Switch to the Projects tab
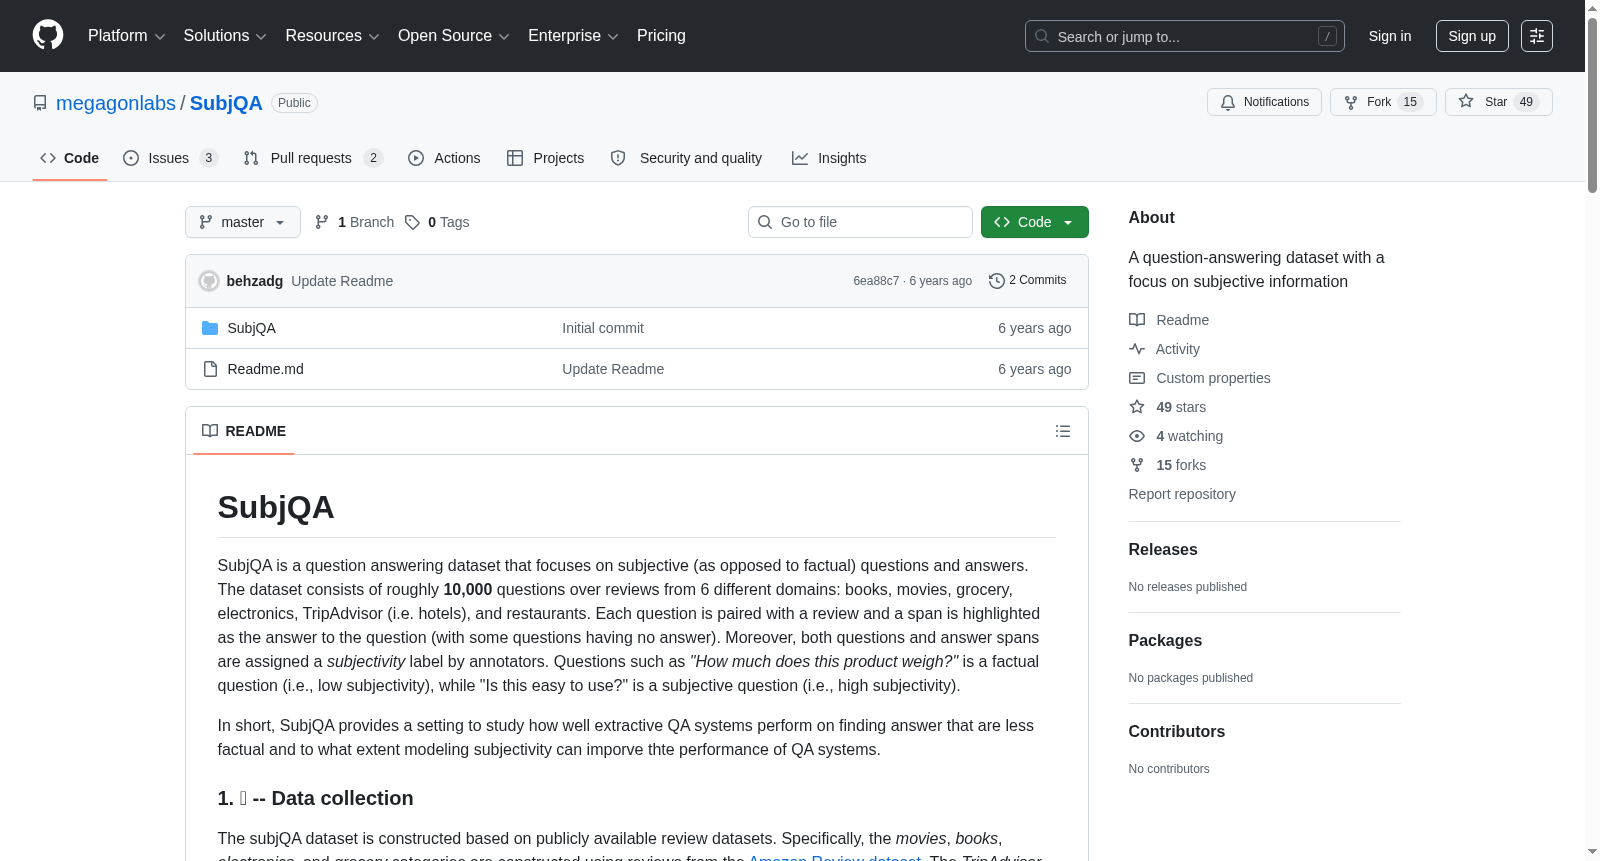This screenshot has width=1600, height=861. tap(546, 158)
